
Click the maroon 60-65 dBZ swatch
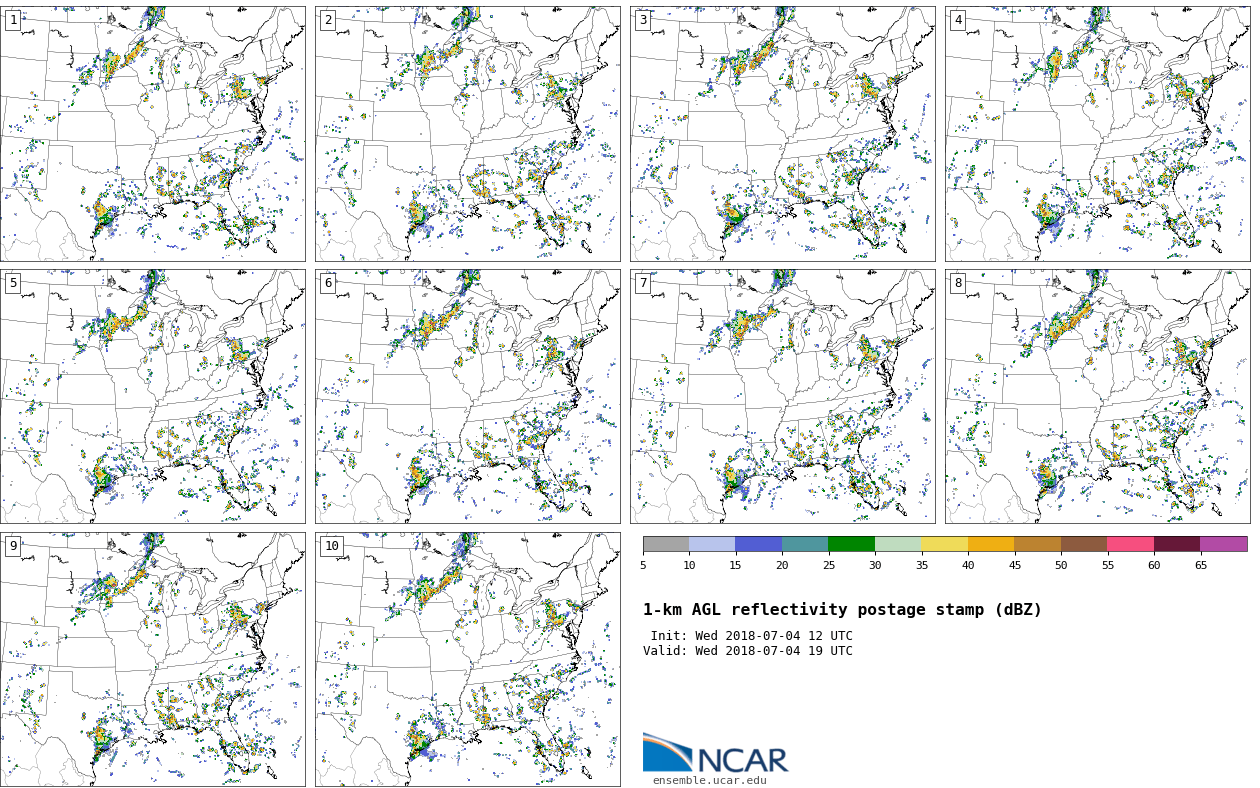[x=1177, y=544]
